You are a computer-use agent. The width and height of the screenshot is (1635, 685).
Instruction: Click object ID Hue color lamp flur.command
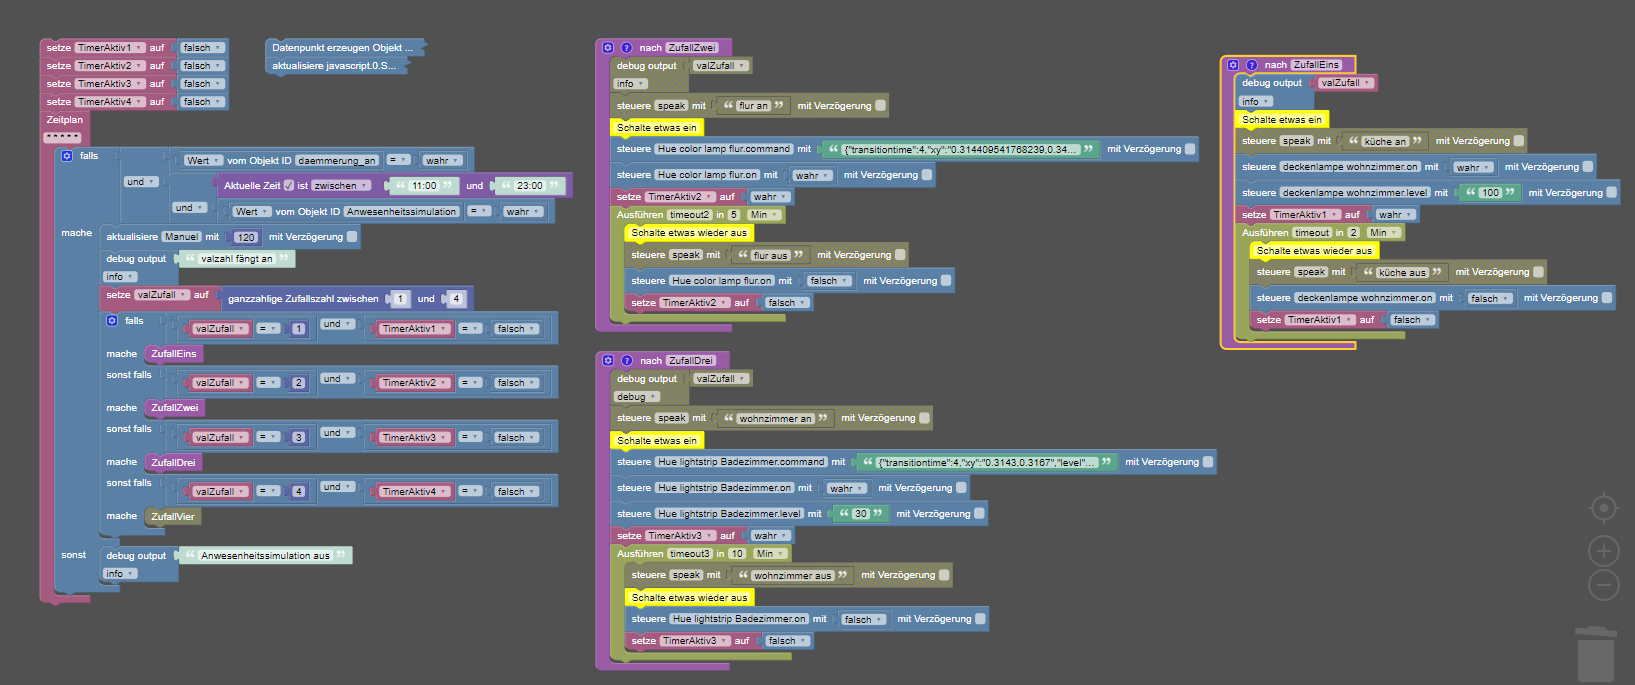pos(724,149)
